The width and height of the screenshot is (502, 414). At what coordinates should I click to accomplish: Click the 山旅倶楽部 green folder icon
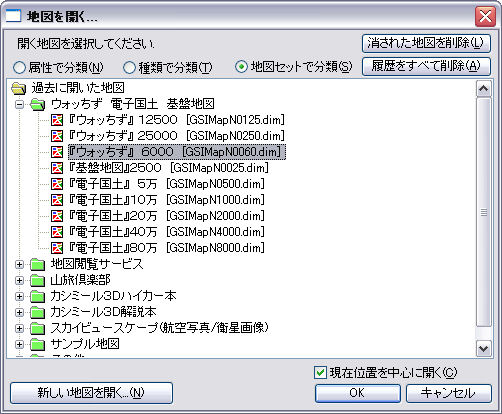[37, 280]
